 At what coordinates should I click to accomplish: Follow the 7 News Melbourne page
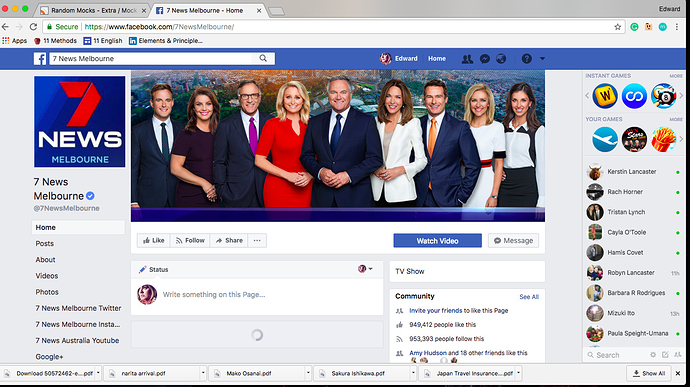coord(190,240)
